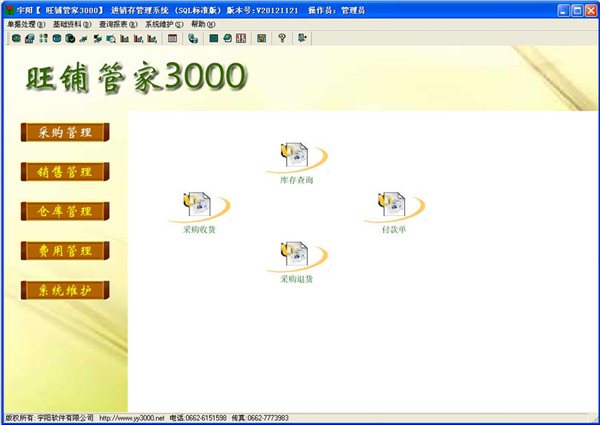Click the 采购管理 sidebar button
600x425 pixels.
[65, 132]
